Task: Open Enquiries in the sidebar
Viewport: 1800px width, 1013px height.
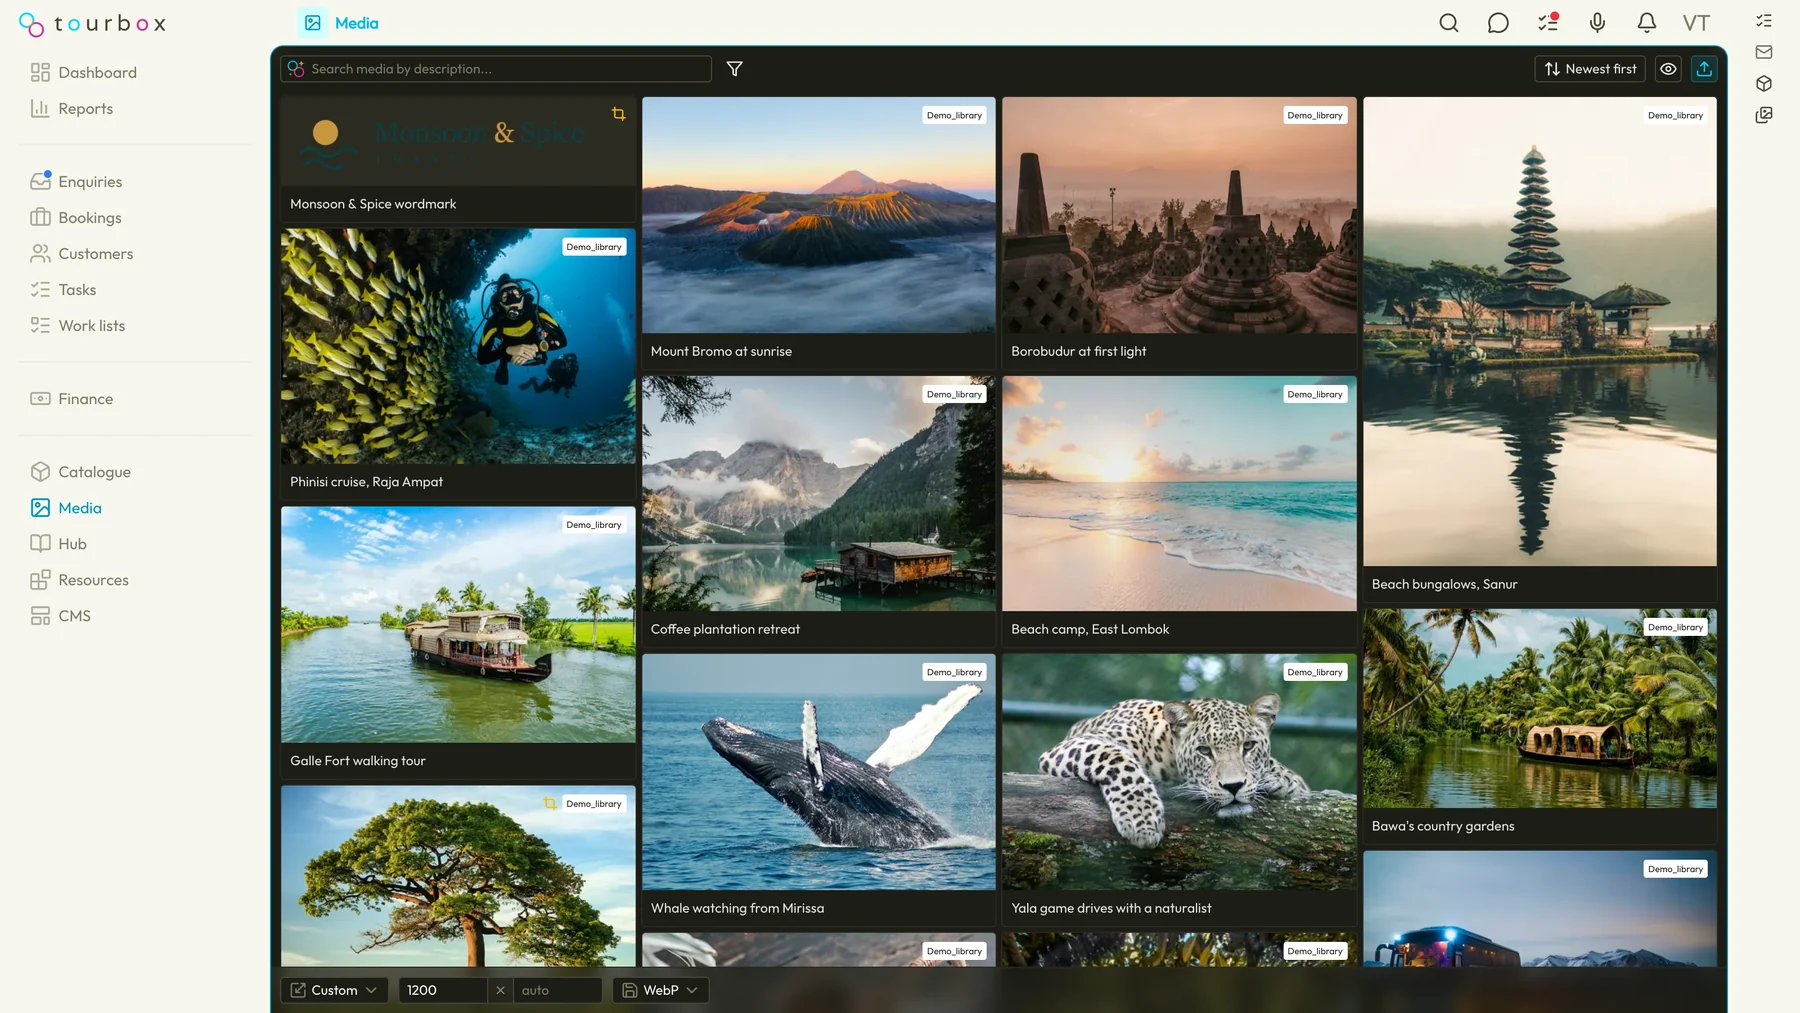Action: [x=76, y=181]
